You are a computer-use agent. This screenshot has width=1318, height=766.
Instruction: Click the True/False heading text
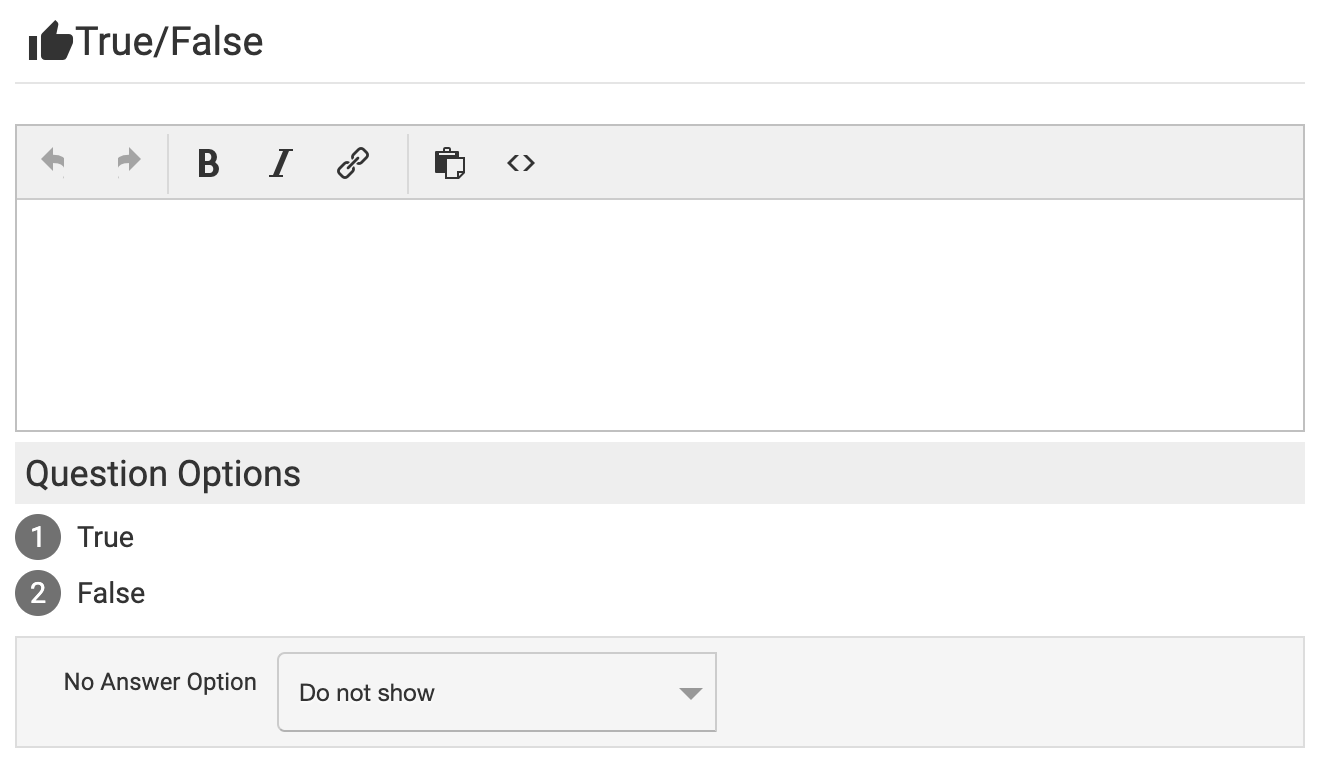170,42
